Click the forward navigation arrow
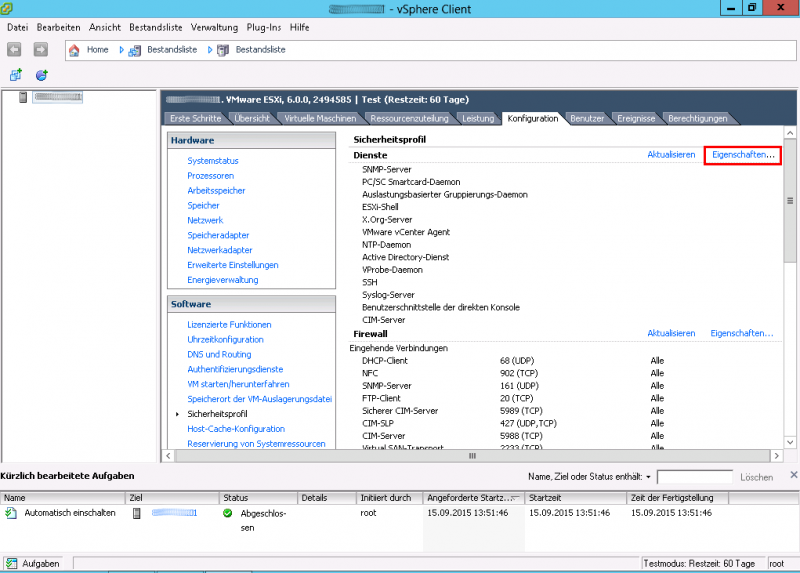 point(40,49)
